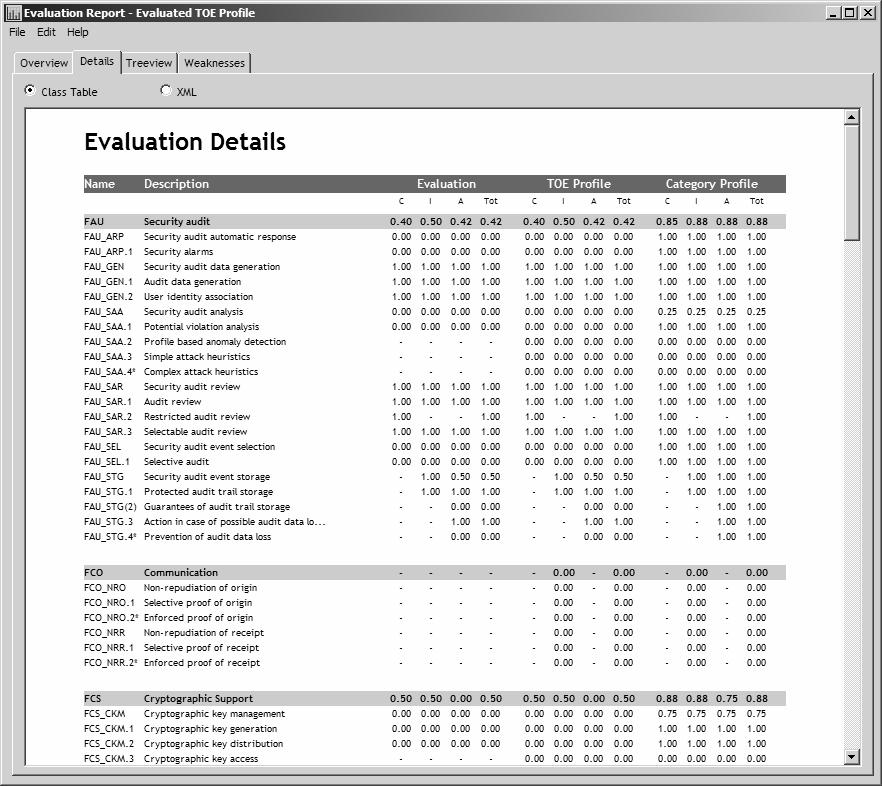Click the Evaluation Details heading

[x=185, y=142]
